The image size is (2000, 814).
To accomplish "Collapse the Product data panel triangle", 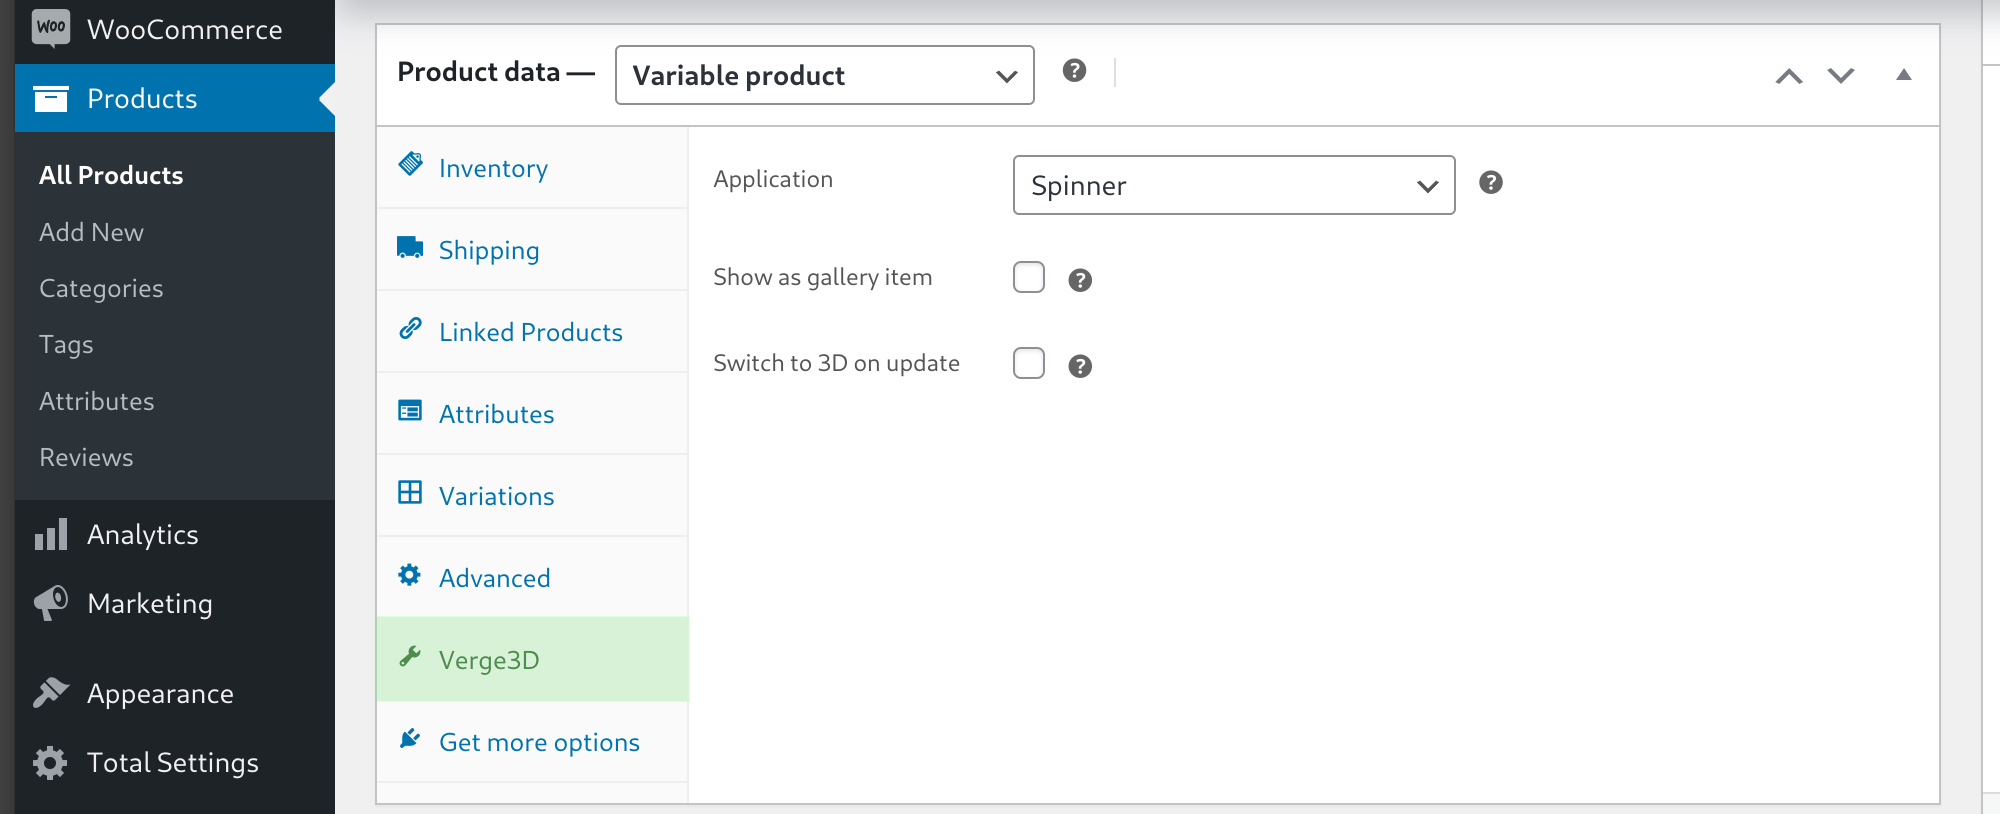I will coord(1904,74).
